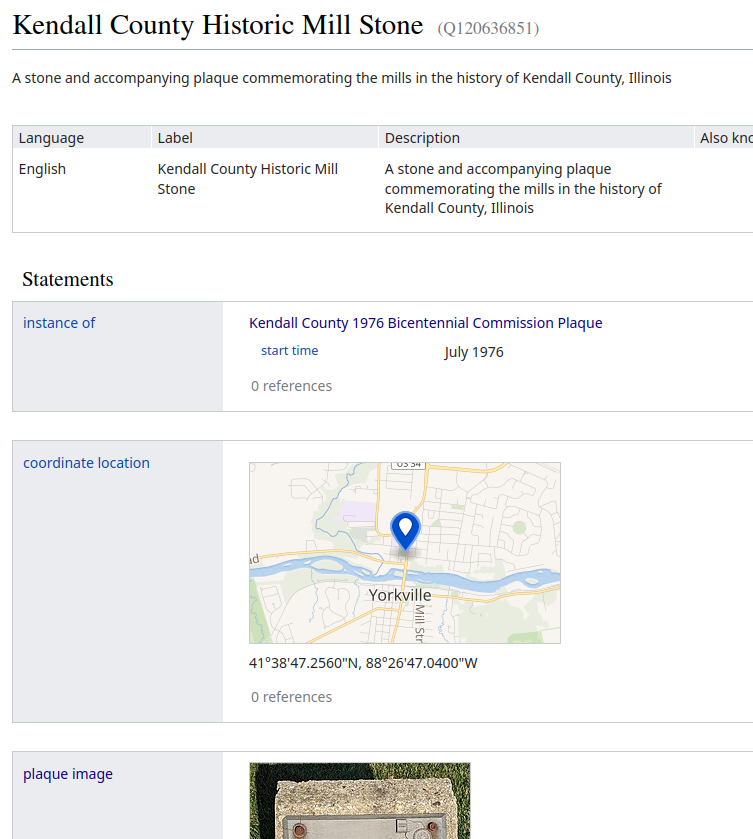This screenshot has height=839, width=753.
Task: Click the "Also known" column header
Action: coord(725,138)
